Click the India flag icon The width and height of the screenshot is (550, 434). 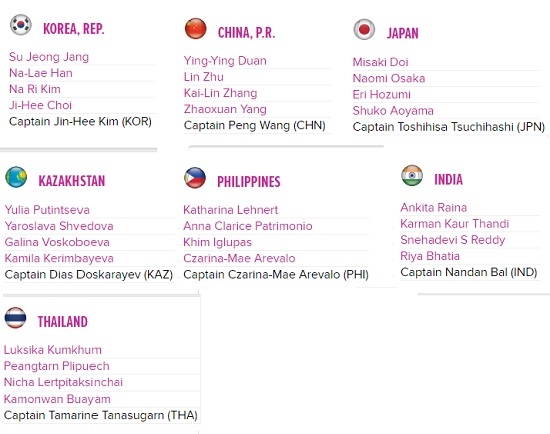click(x=412, y=175)
